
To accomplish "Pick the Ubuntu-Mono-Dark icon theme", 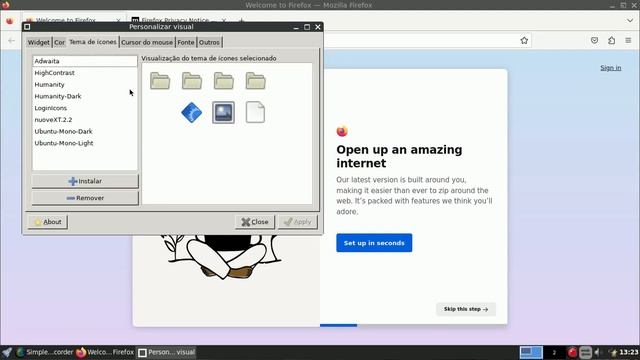I will tap(85, 131).
